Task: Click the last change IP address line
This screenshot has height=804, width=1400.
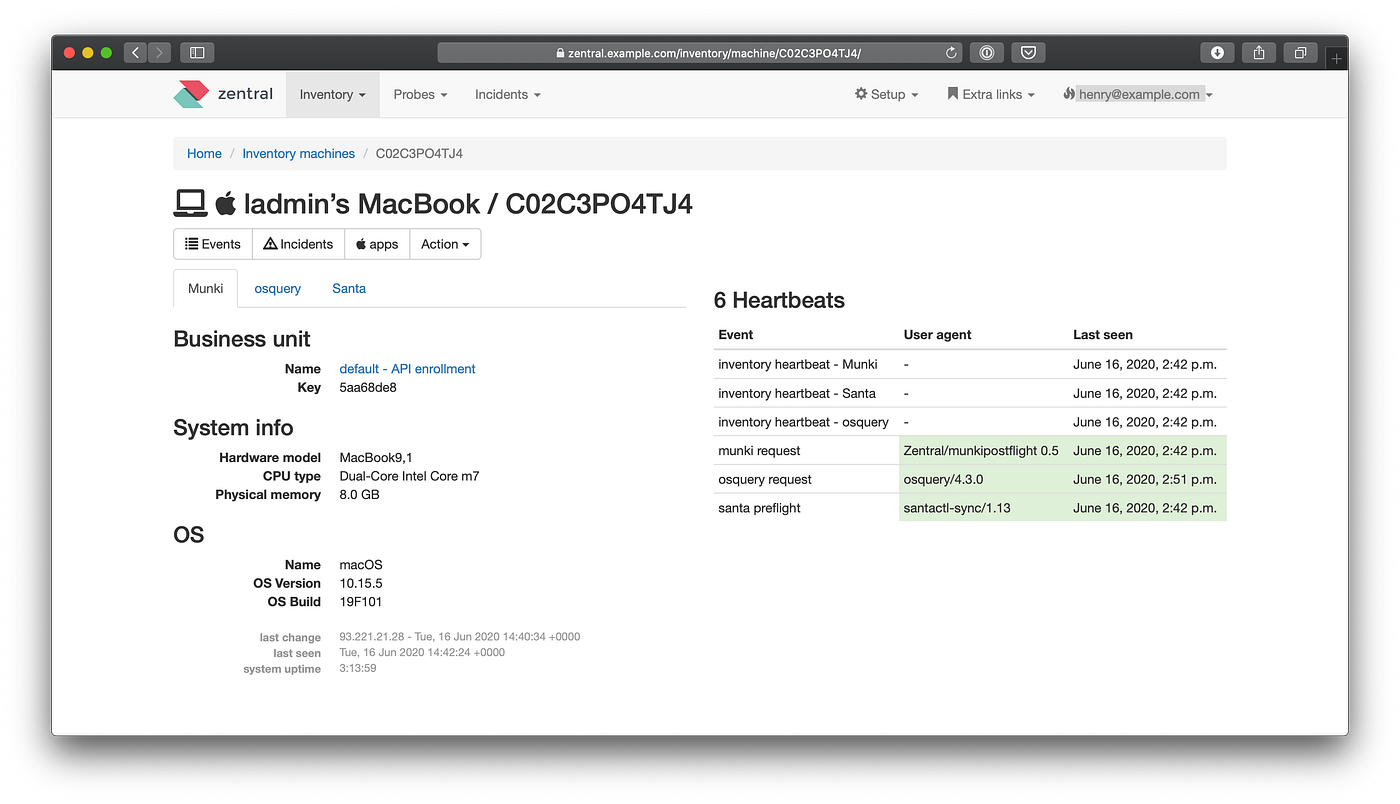Action: pos(460,637)
